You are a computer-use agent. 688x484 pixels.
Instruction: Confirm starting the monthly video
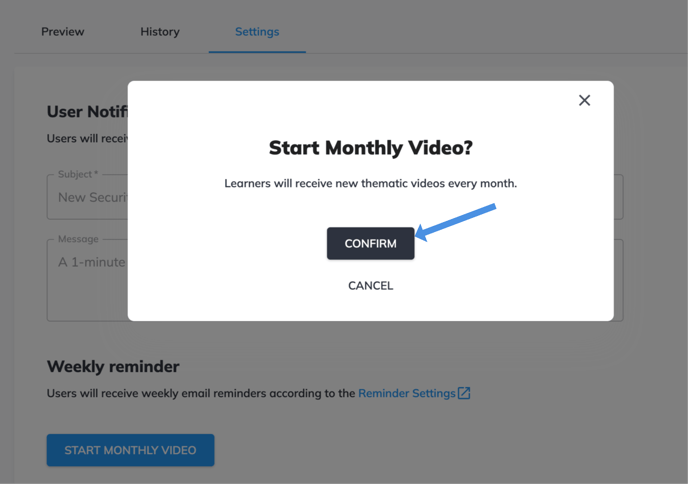[370, 244]
